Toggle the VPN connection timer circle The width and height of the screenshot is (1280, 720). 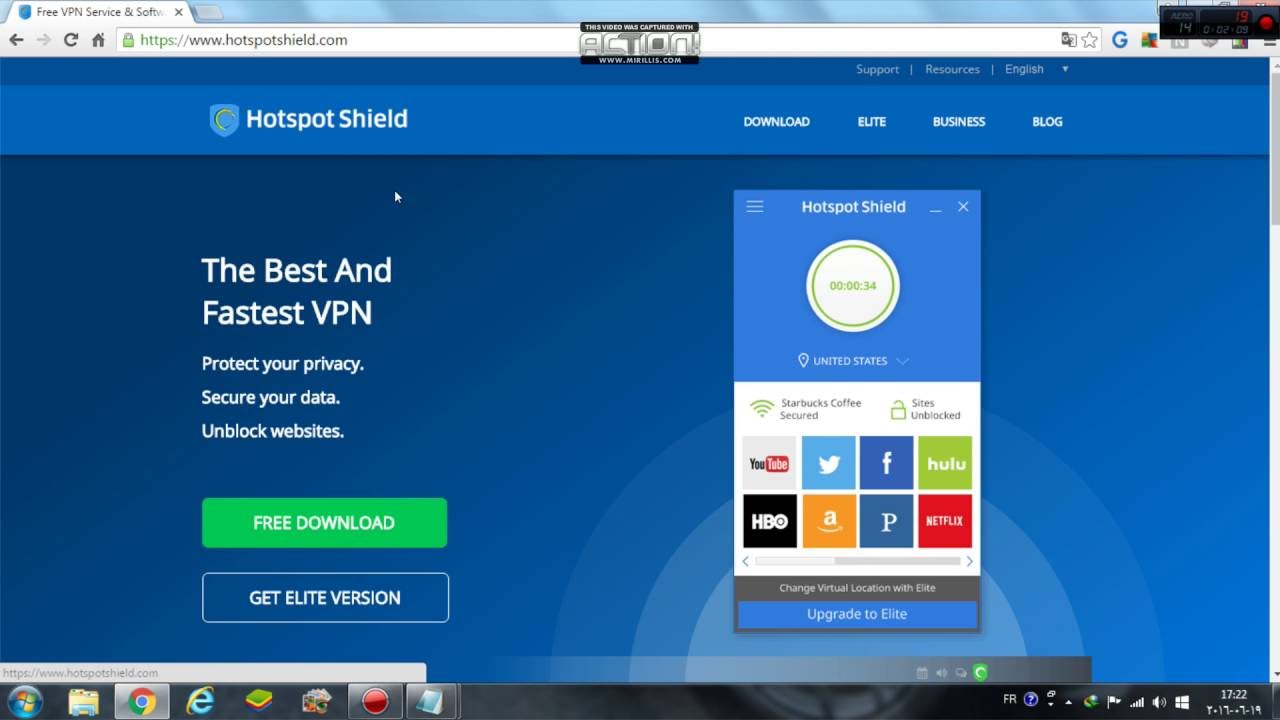tap(853, 285)
